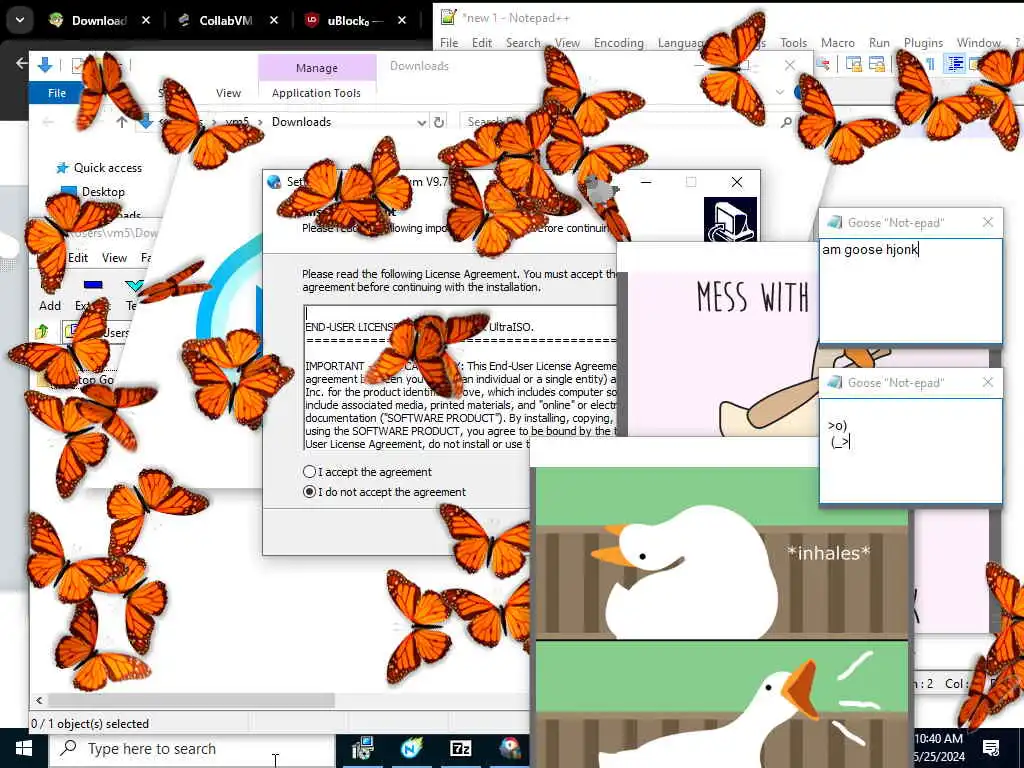Click the Notepad++ title bar icon
The image size is (1024, 768).
point(448,17)
